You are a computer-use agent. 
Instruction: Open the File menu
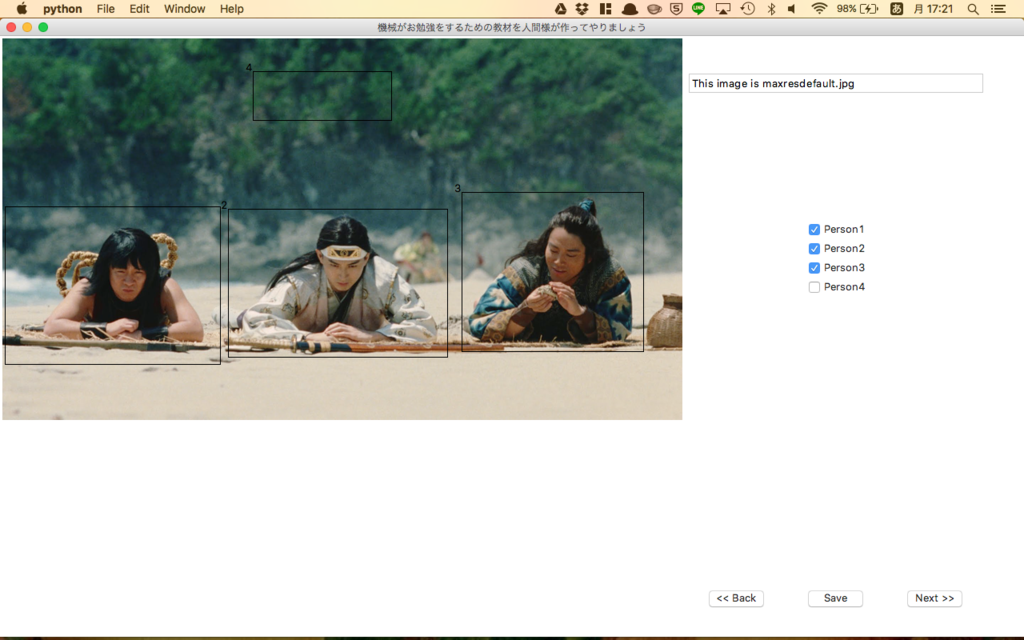point(105,8)
